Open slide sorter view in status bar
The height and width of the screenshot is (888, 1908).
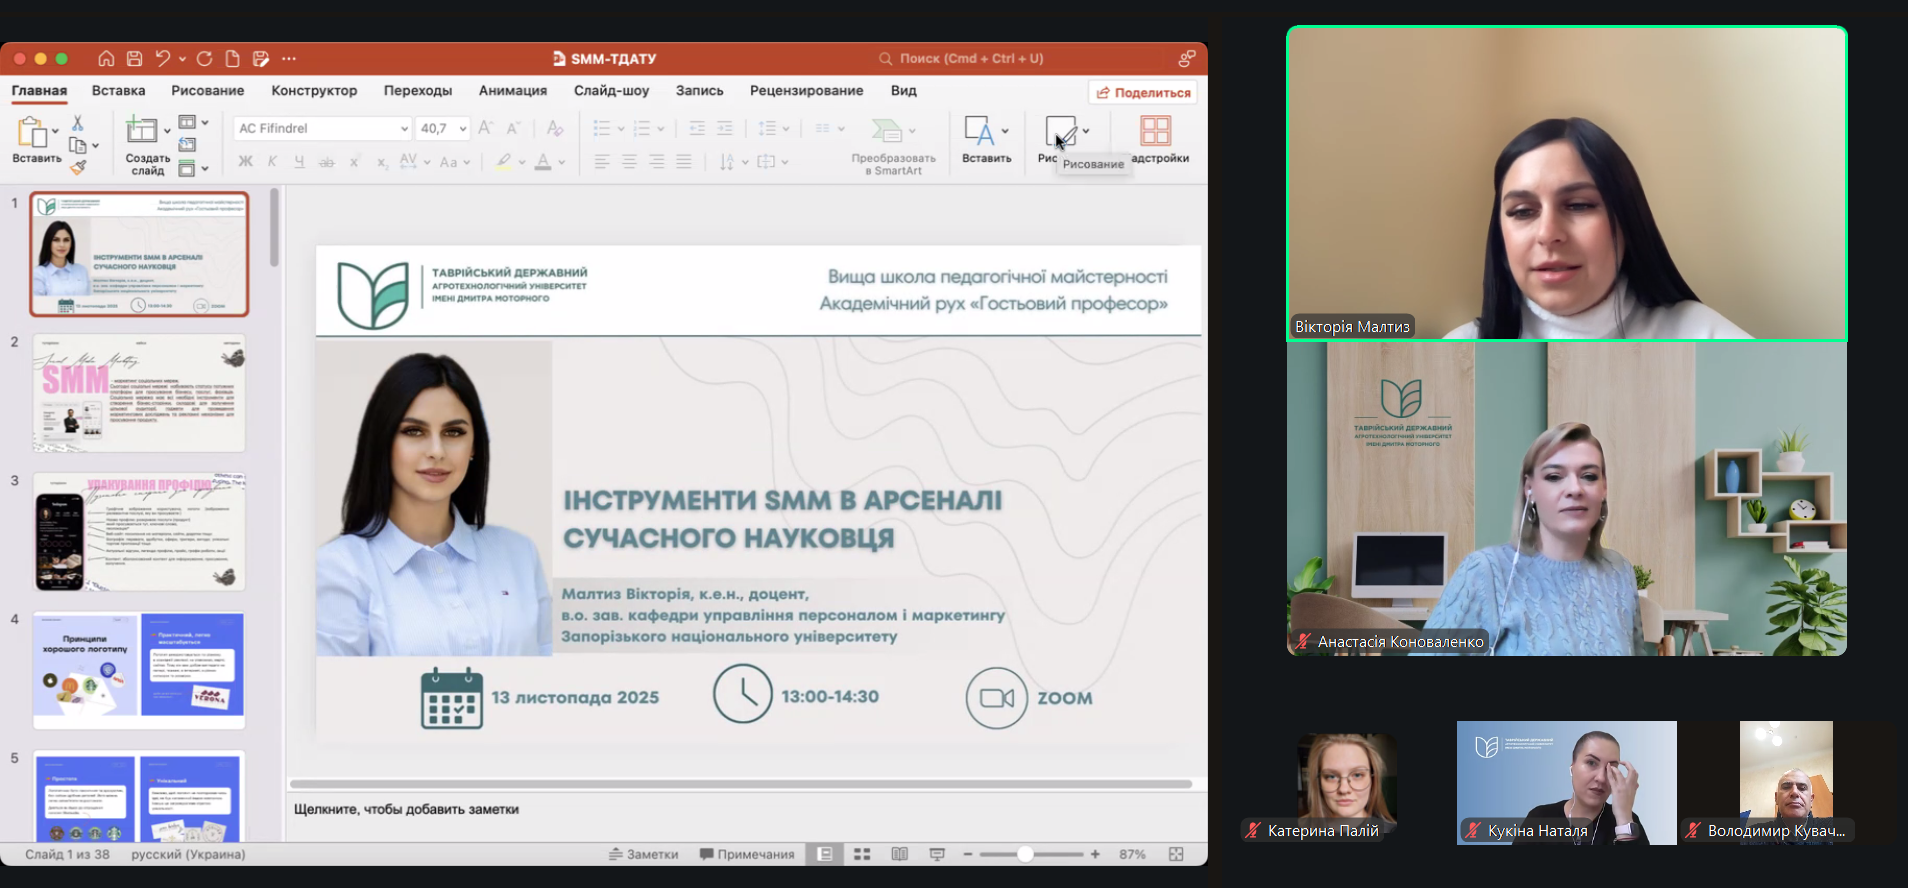click(862, 854)
